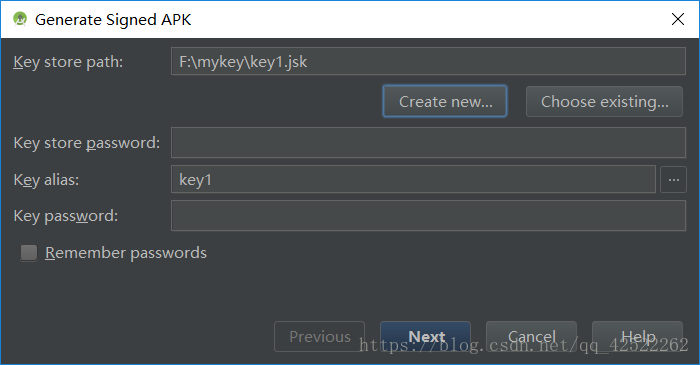Click the 'Key password:' label
Image resolution: width=700 pixels, height=365 pixels.
66,216
